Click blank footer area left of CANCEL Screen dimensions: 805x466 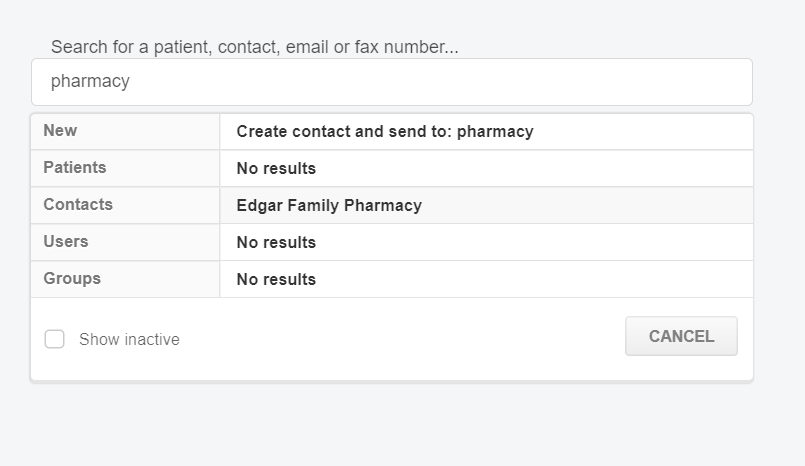click(x=400, y=339)
